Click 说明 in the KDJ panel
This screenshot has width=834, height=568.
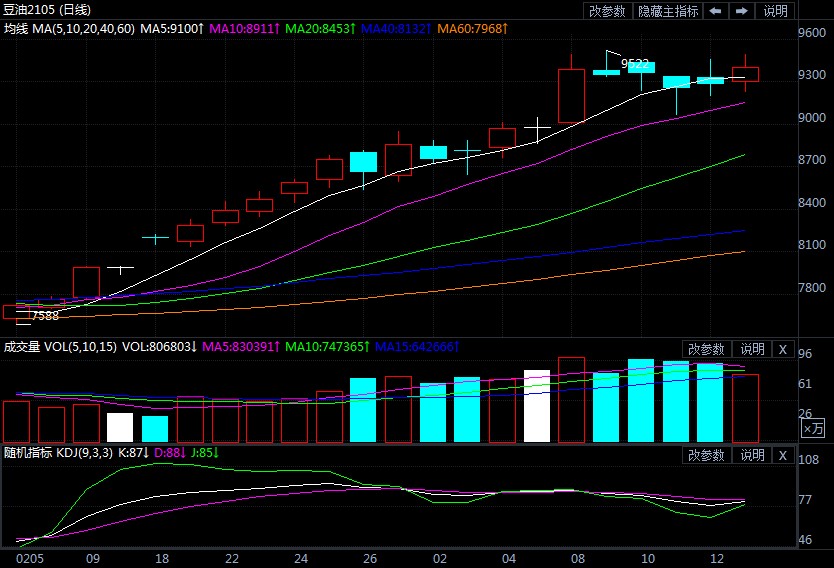pyautogui.click(x=752, y=455)
